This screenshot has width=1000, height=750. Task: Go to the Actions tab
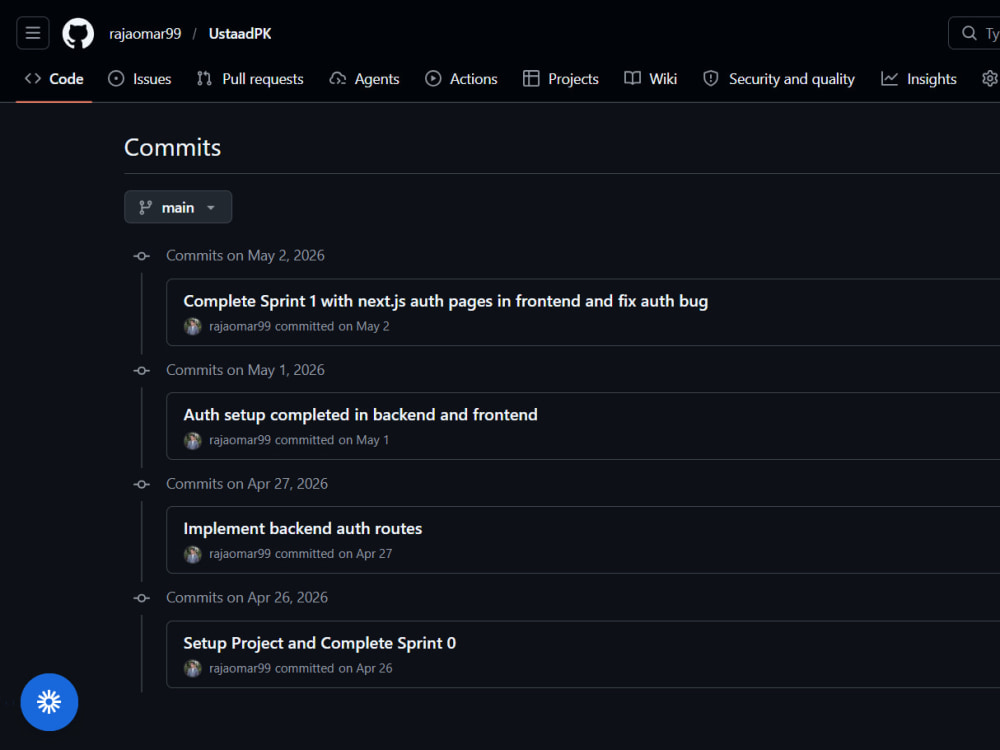pyautogui.click(x=461, y=78)
